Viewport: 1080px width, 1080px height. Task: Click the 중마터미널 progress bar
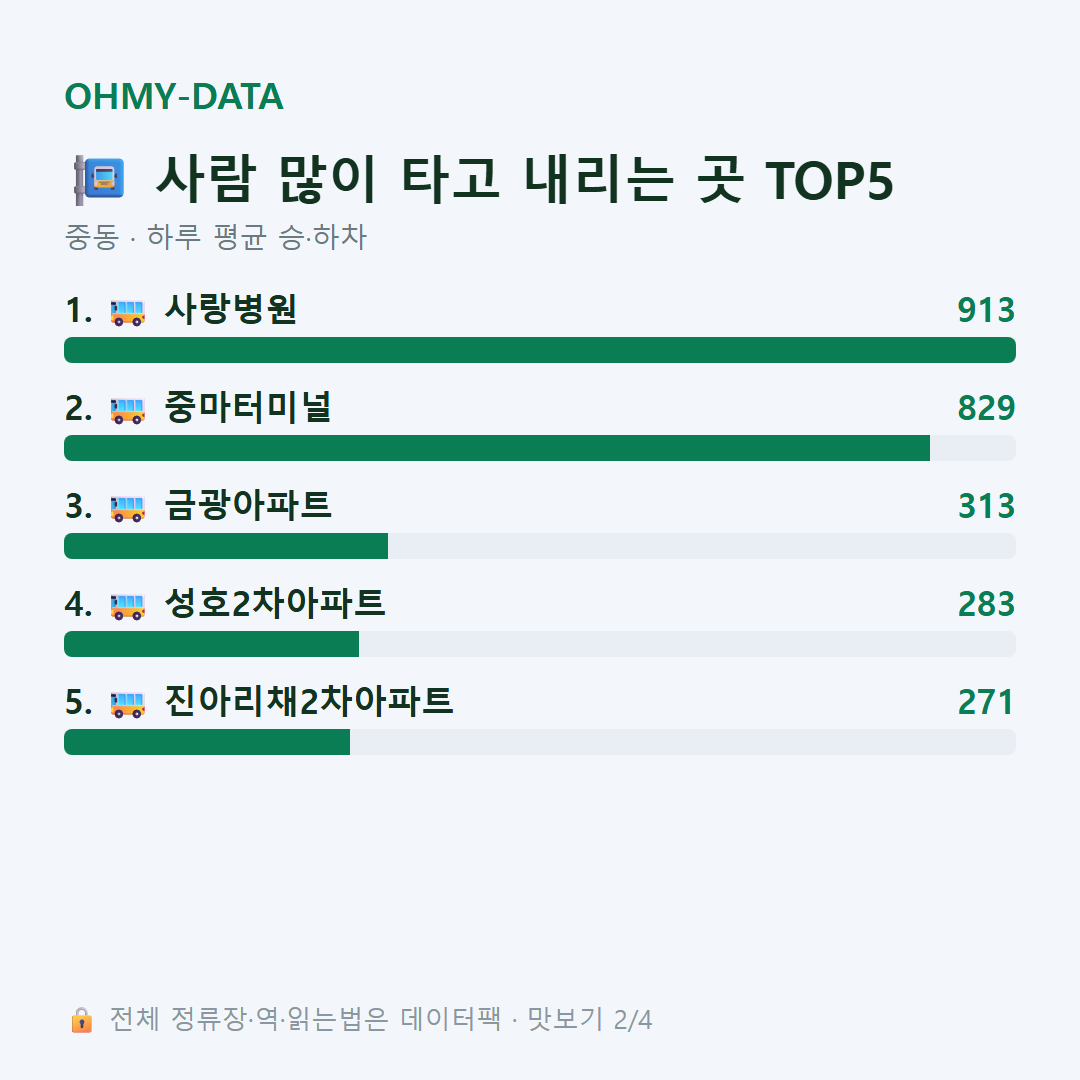[540, 448]
